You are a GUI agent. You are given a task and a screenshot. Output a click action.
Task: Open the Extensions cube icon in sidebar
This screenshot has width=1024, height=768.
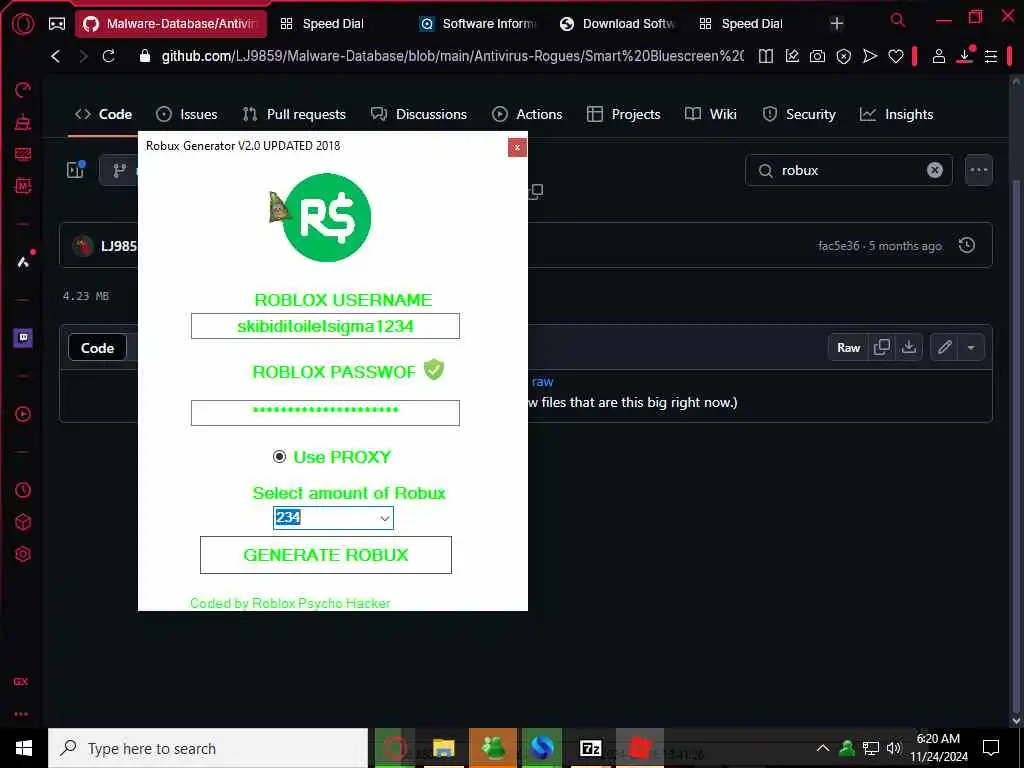23,522
